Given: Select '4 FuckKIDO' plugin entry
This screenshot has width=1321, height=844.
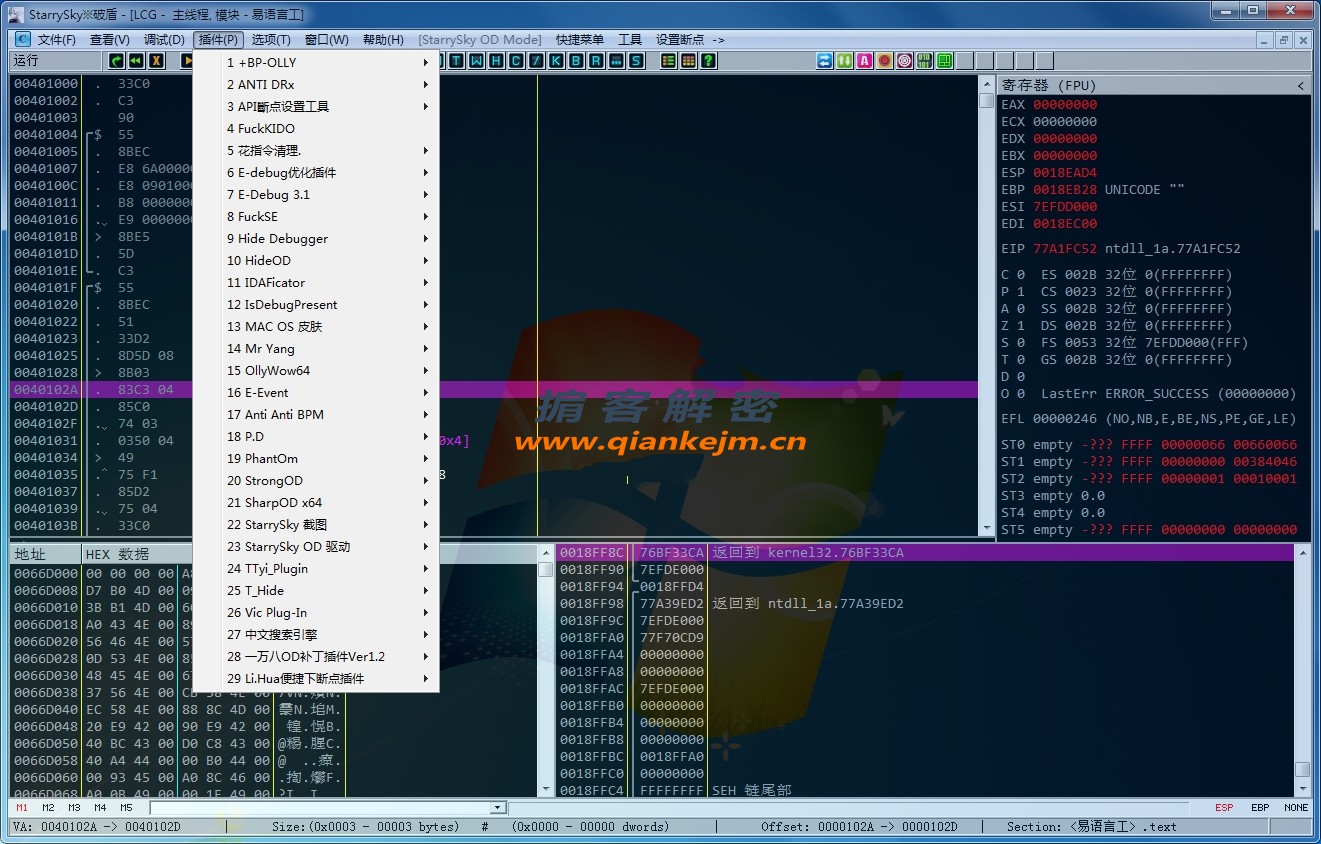Looking at the screenshot, I should coord(316,128).
